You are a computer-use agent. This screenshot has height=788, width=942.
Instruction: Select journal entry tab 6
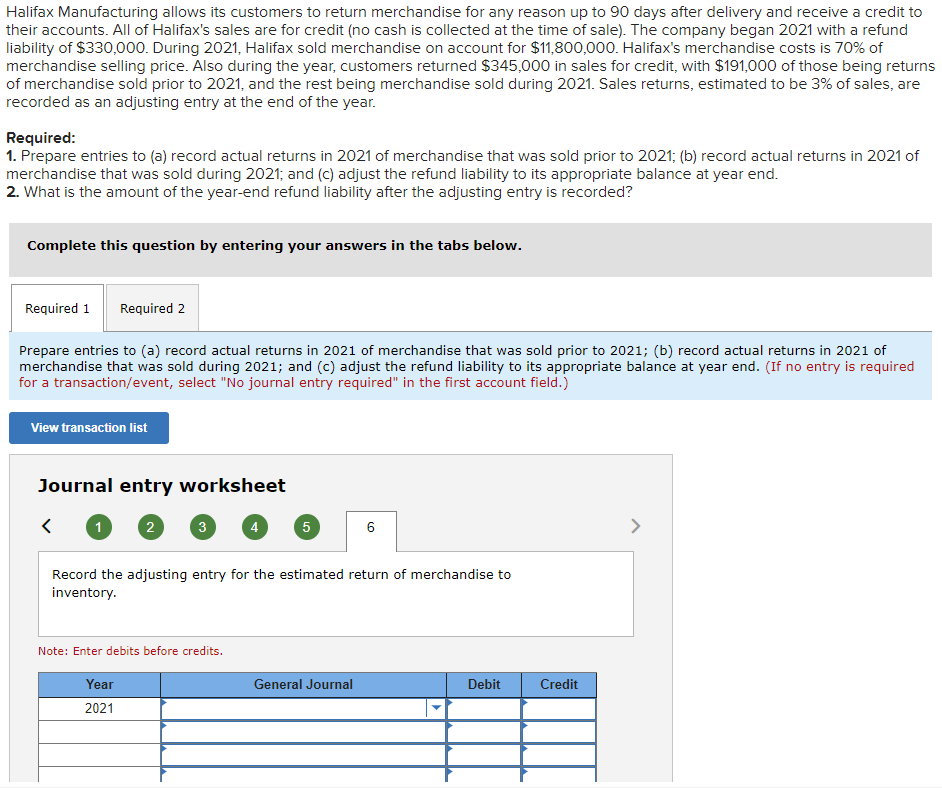[x=371, y=530]
